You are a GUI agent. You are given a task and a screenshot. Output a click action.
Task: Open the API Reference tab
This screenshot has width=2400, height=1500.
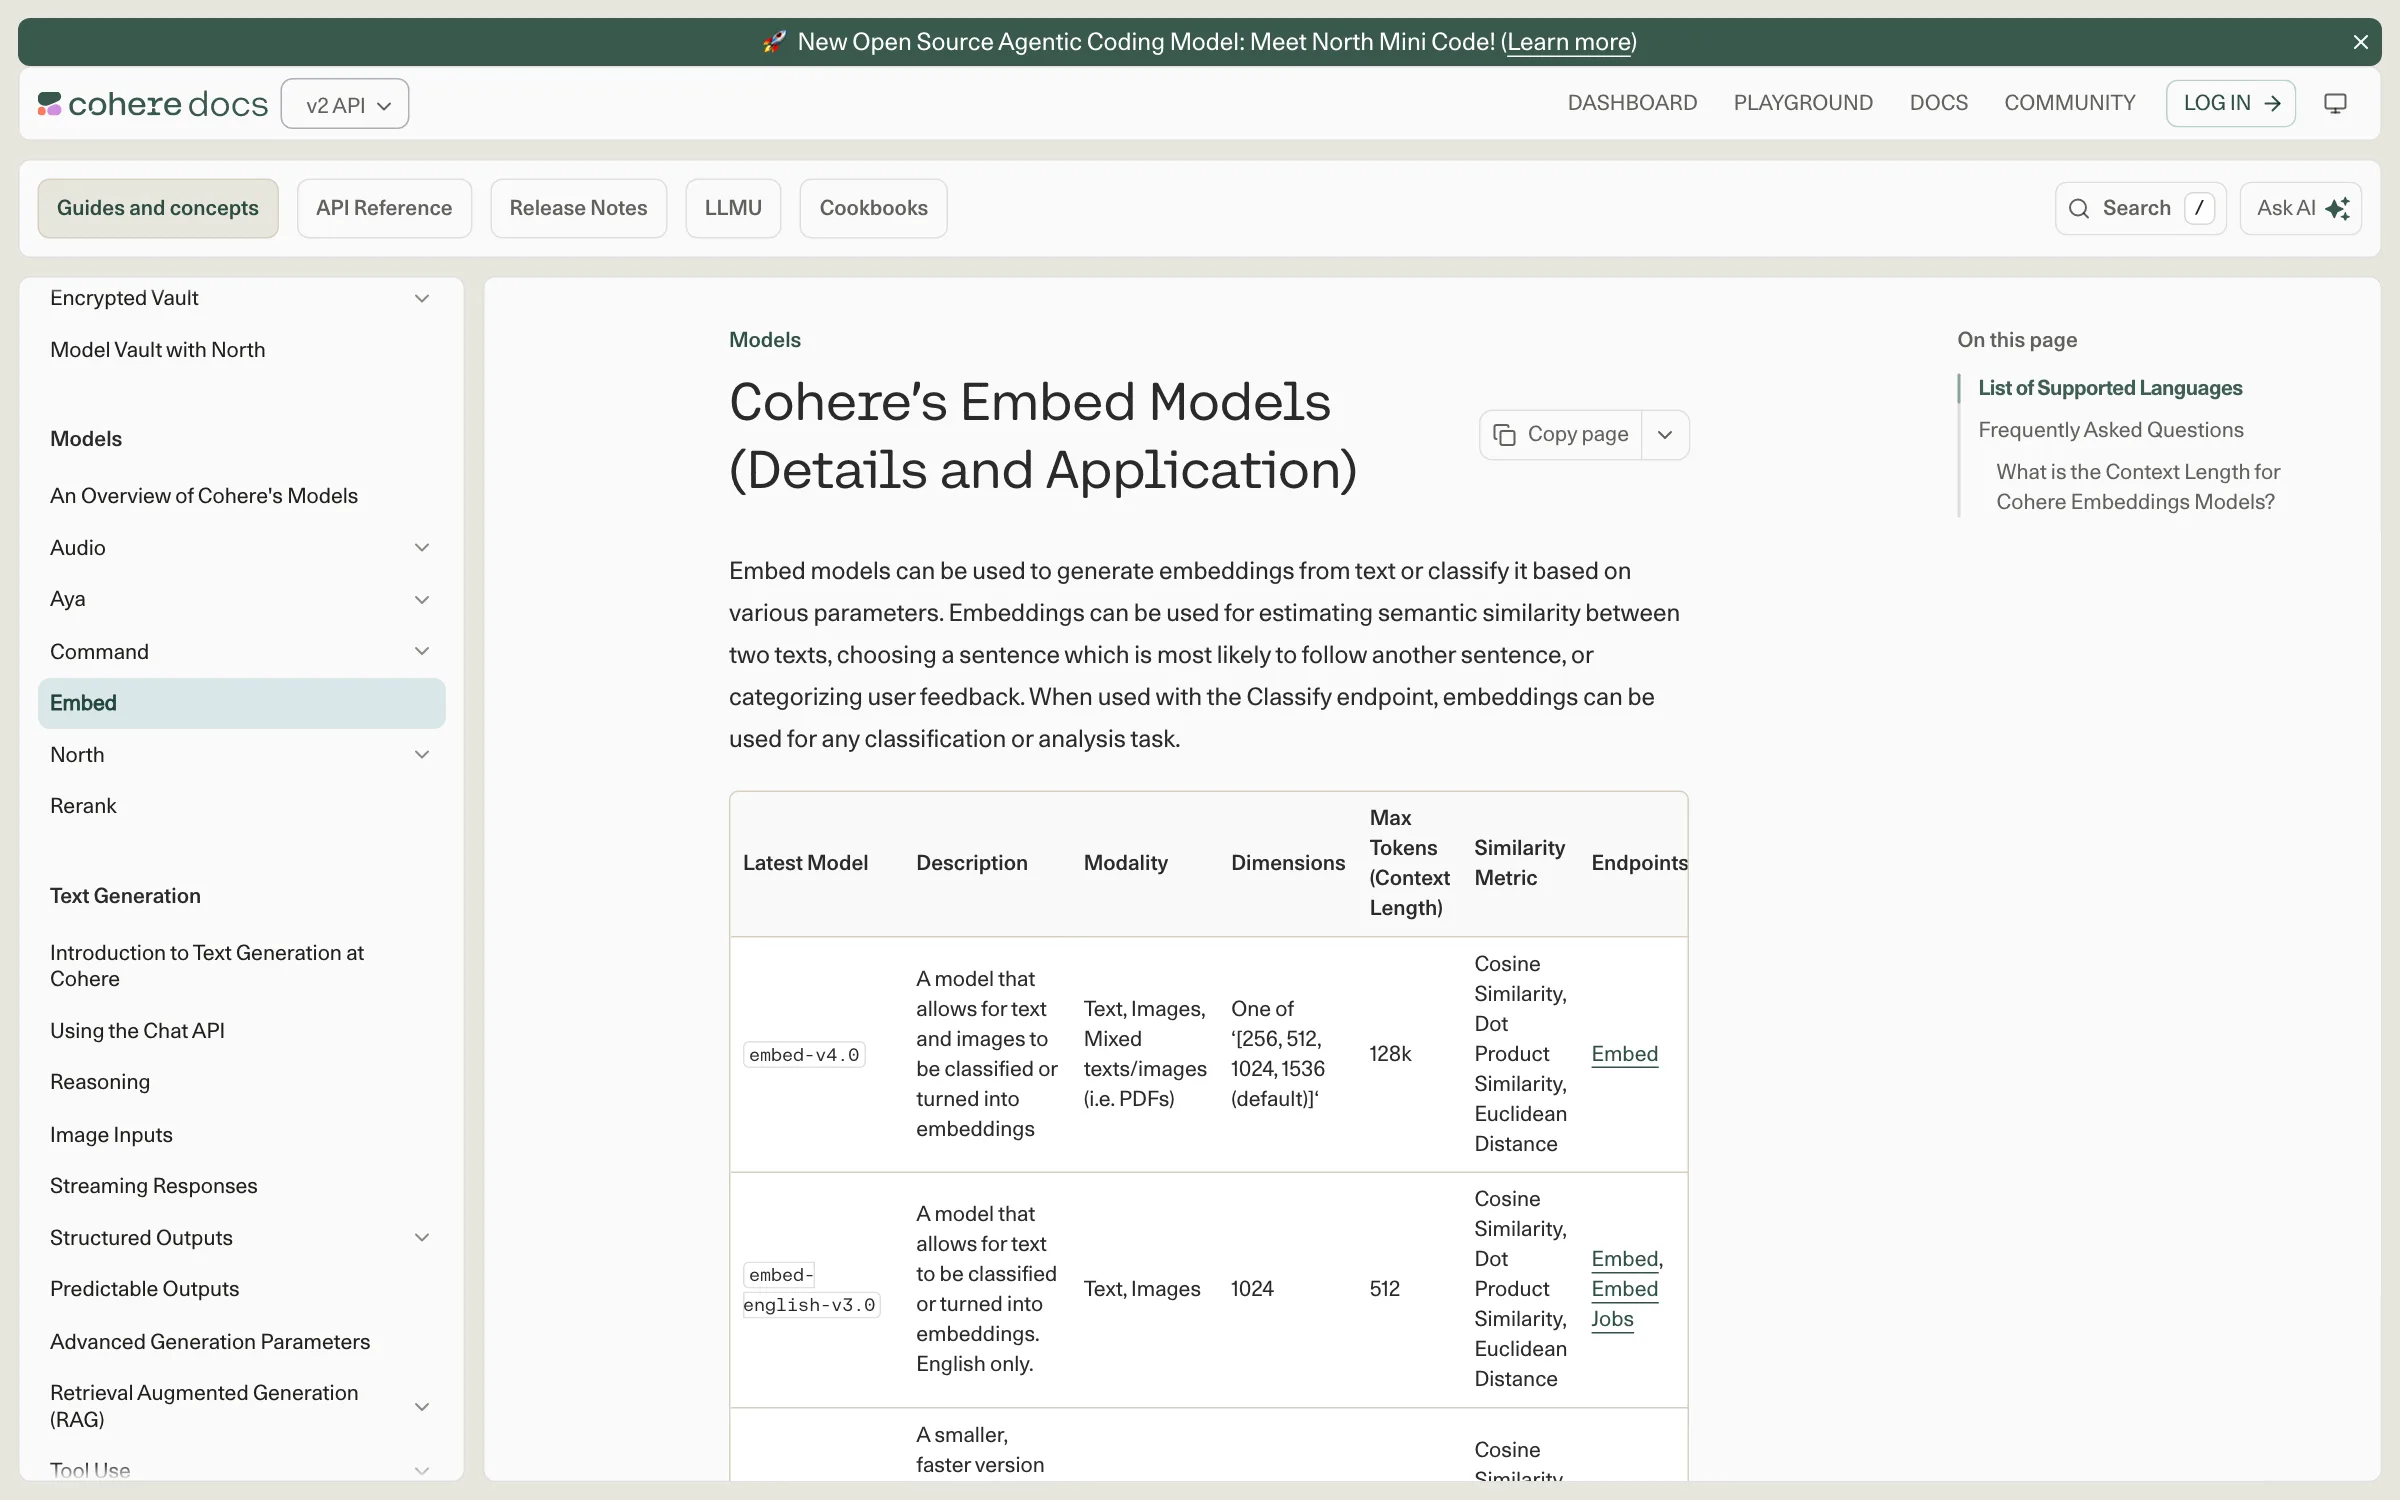click(384, 208)
